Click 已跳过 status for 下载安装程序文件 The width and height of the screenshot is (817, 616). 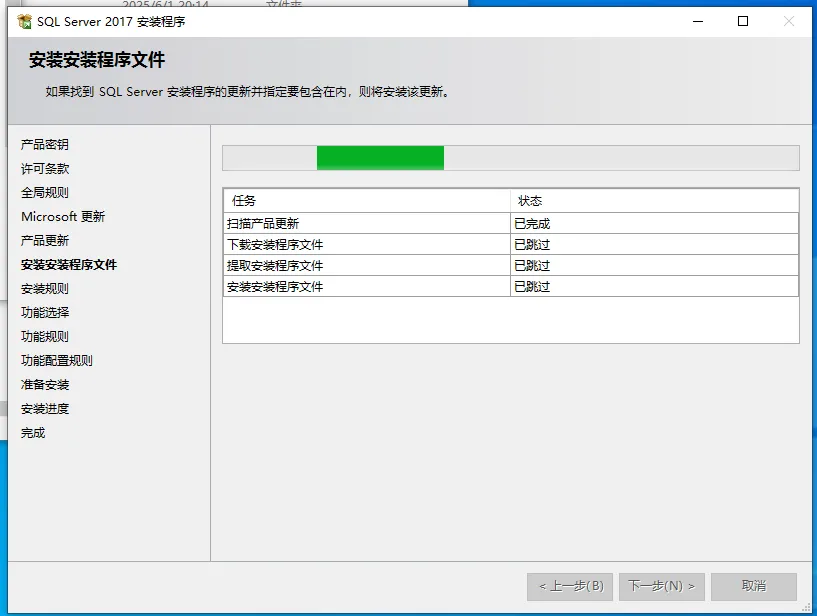point(654,244)
